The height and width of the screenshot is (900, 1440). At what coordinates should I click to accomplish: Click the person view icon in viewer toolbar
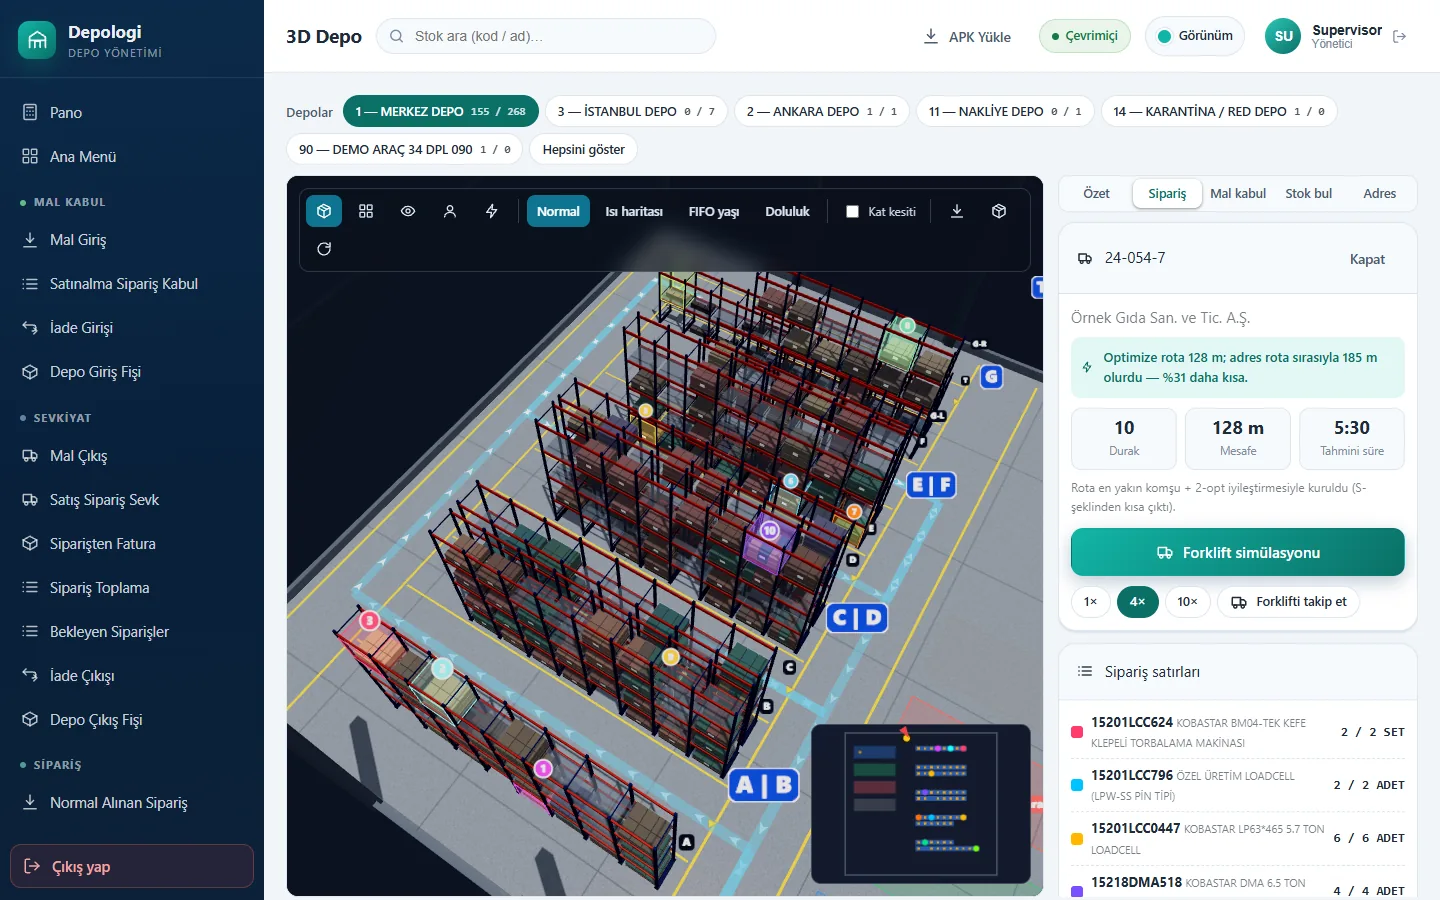click(450, 211)
